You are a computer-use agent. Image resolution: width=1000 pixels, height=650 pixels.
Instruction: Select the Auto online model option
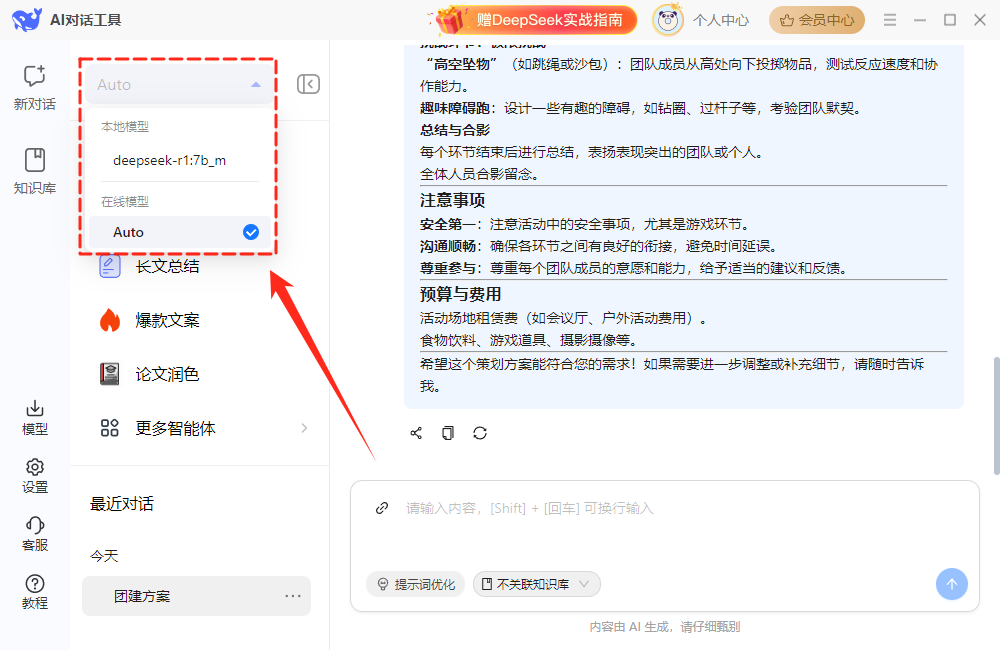point(177,232)
